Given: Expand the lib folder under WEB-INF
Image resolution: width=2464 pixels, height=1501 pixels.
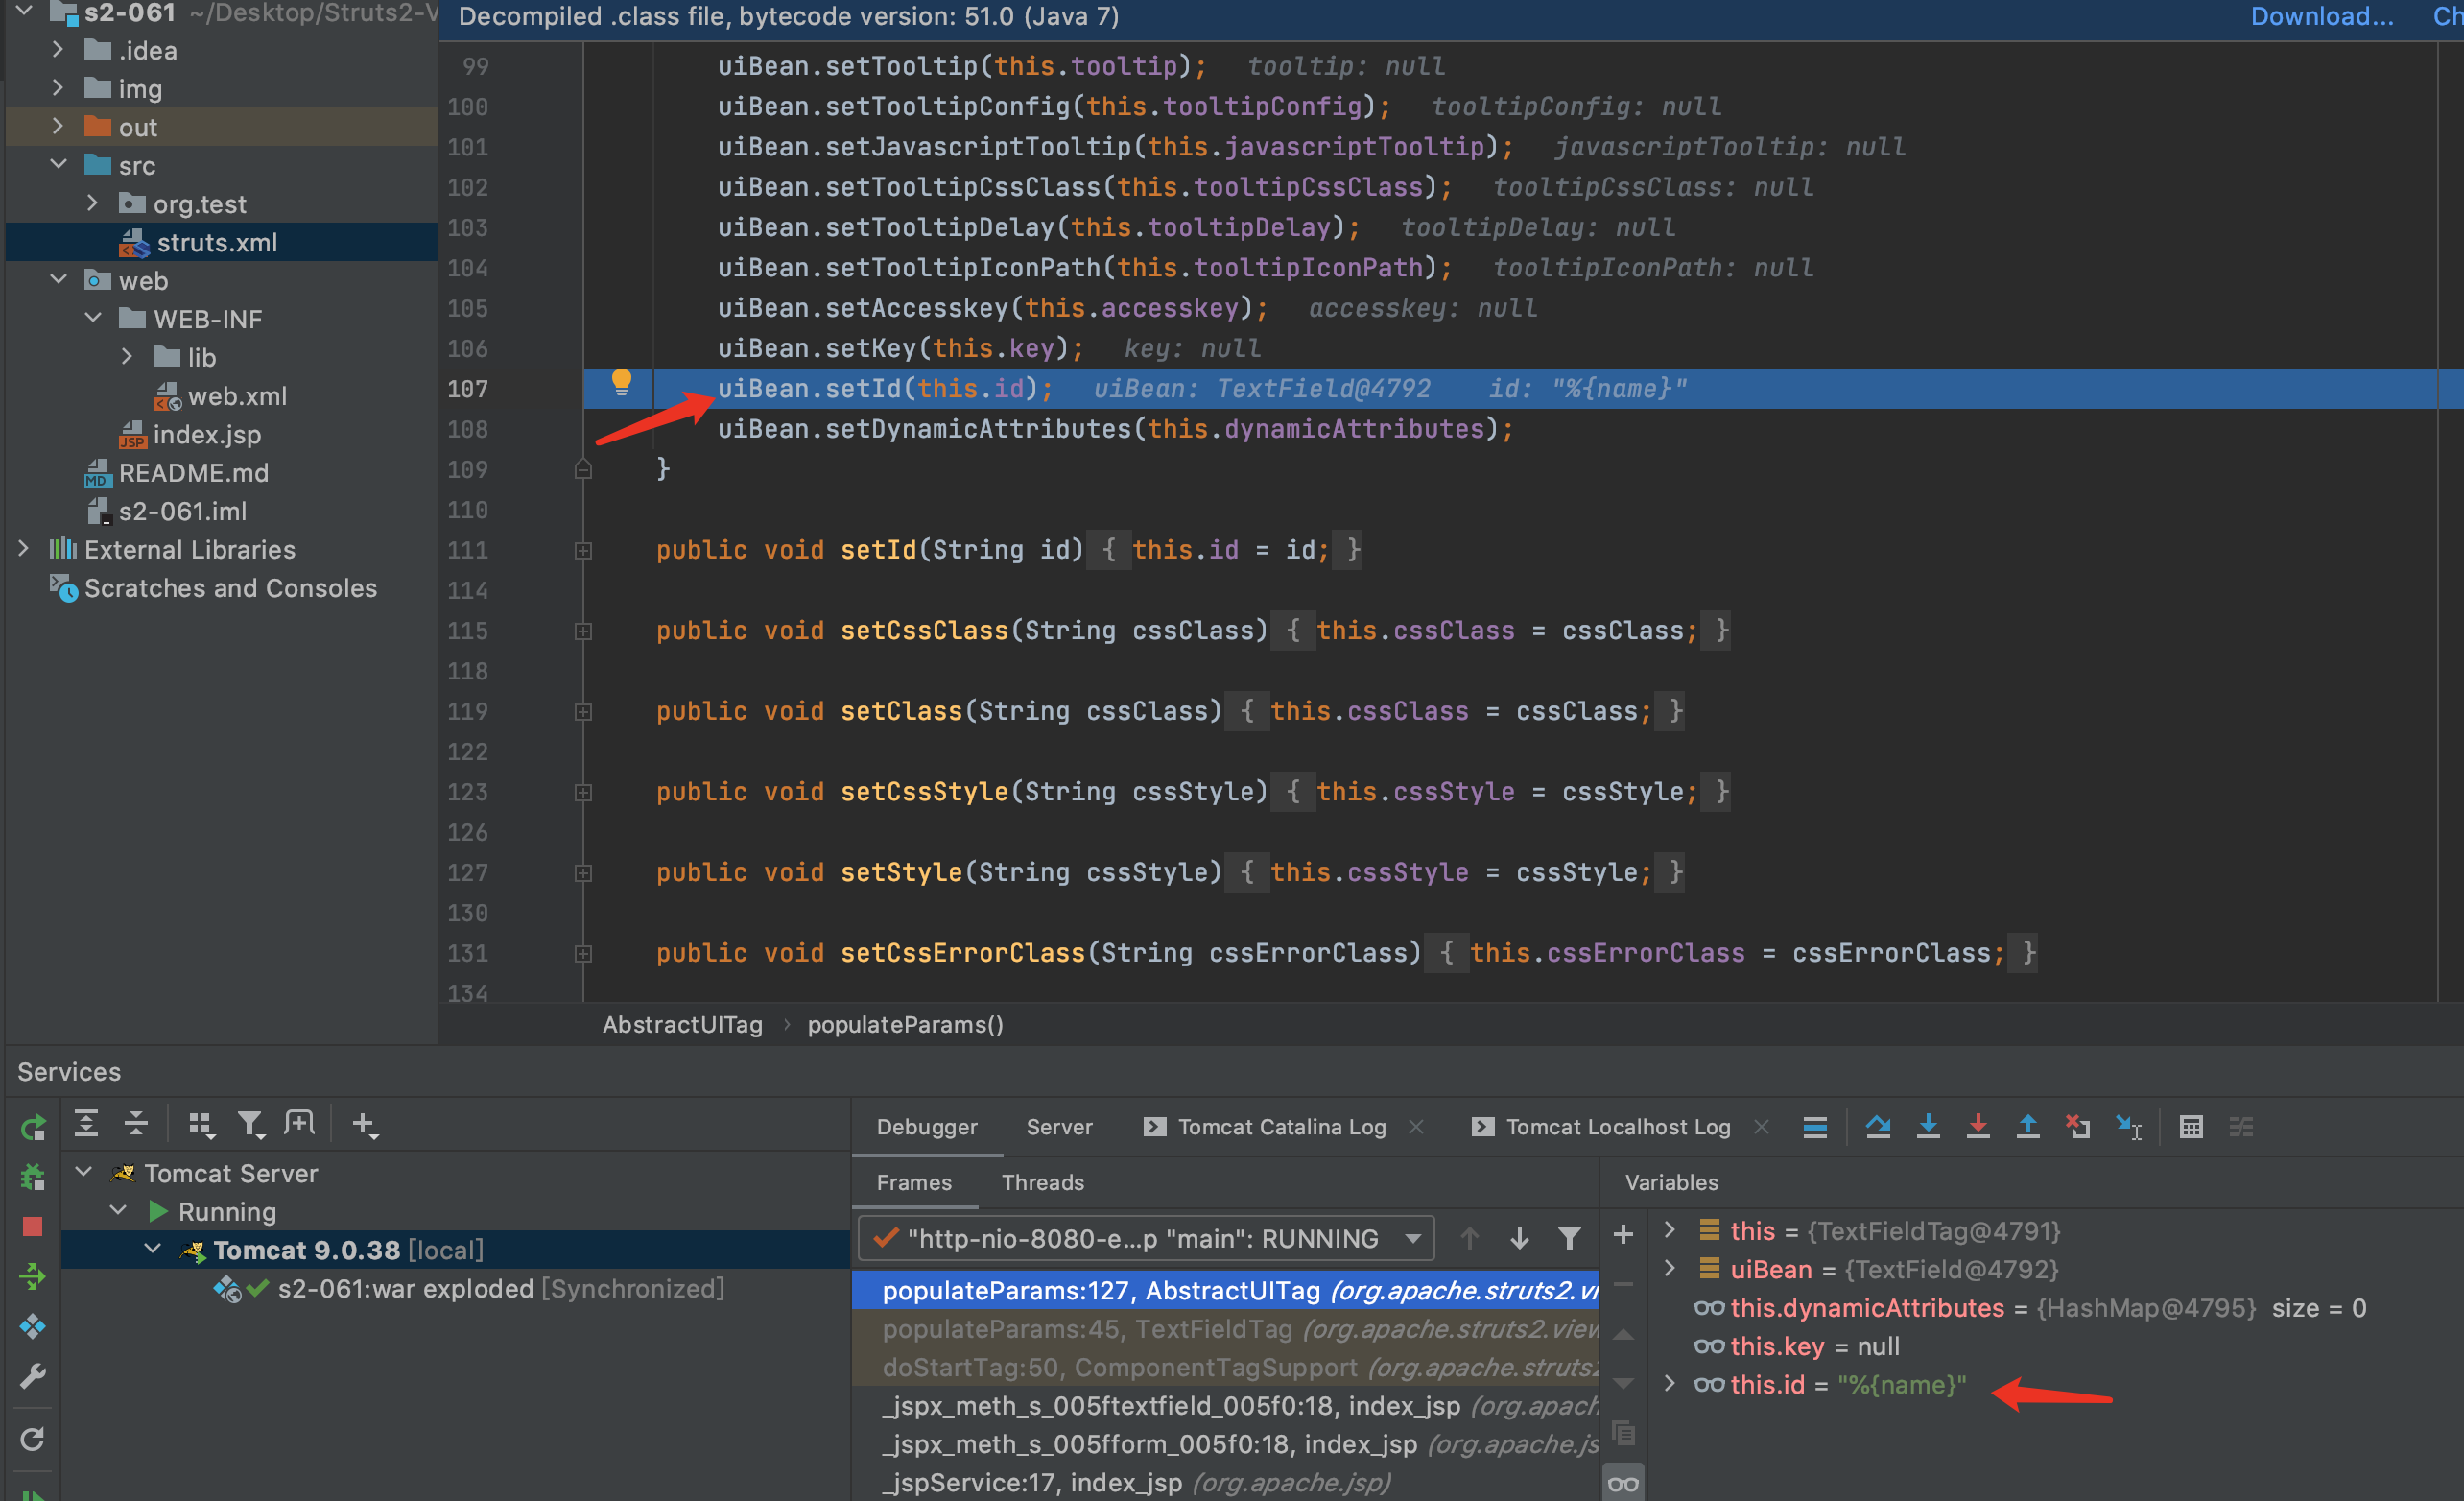Looking at the screenshot, I should [126, 356].
